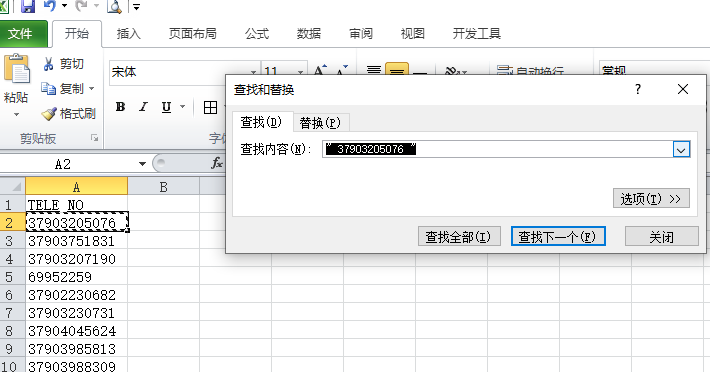Select column A header
The image size is (710, 372).
coord(77,186)
